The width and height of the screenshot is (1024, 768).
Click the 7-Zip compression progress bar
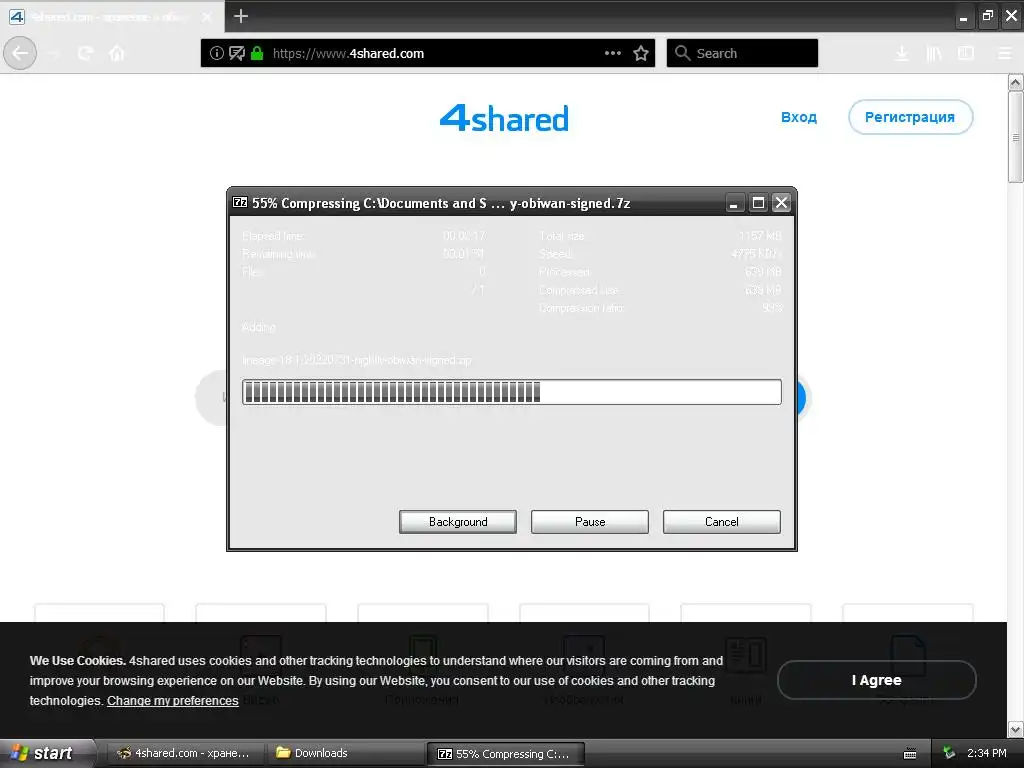pos(511,392)
